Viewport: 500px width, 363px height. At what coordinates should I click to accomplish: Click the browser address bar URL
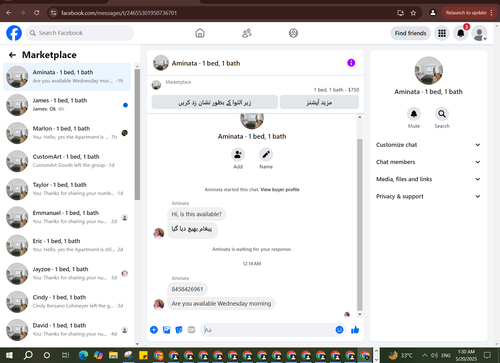coord(119,13)
